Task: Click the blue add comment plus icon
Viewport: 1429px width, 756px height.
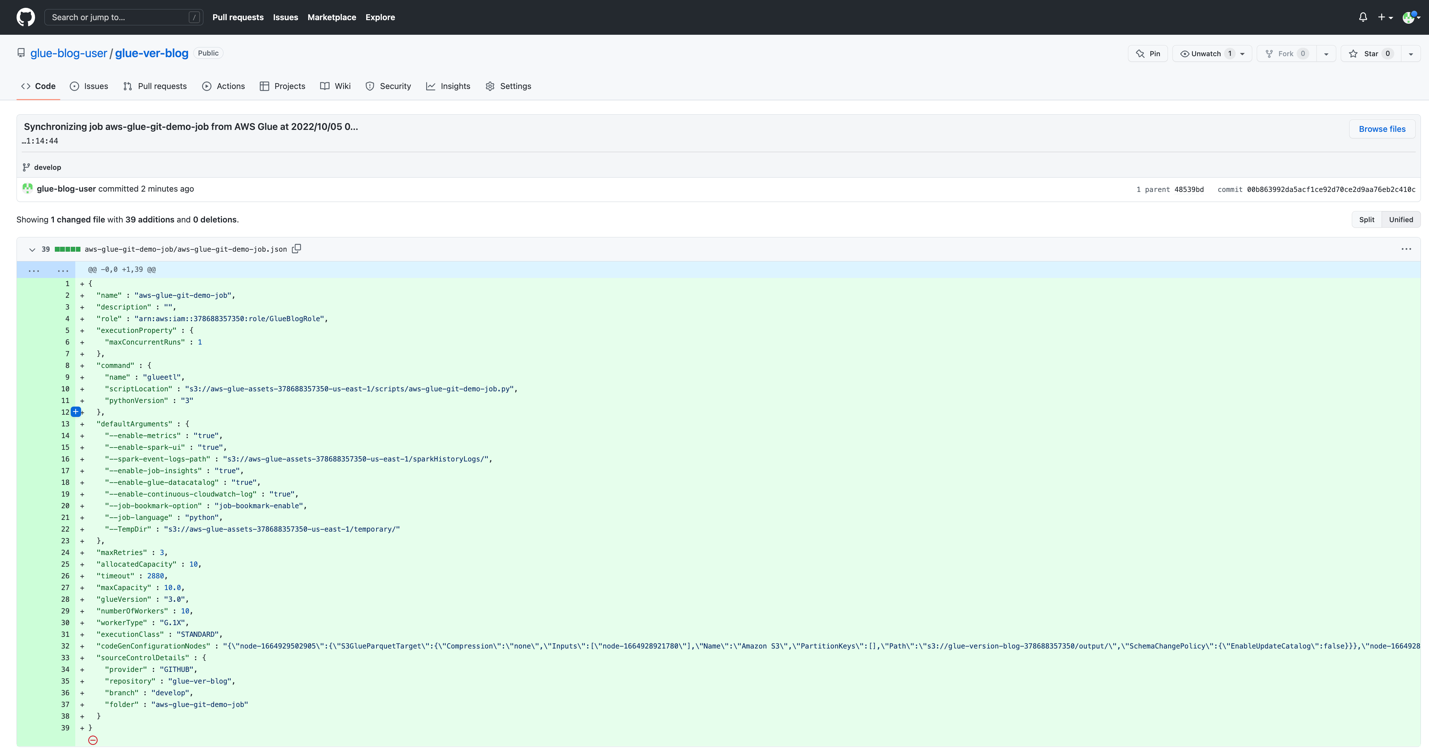Action: click(x=76, y=412)
